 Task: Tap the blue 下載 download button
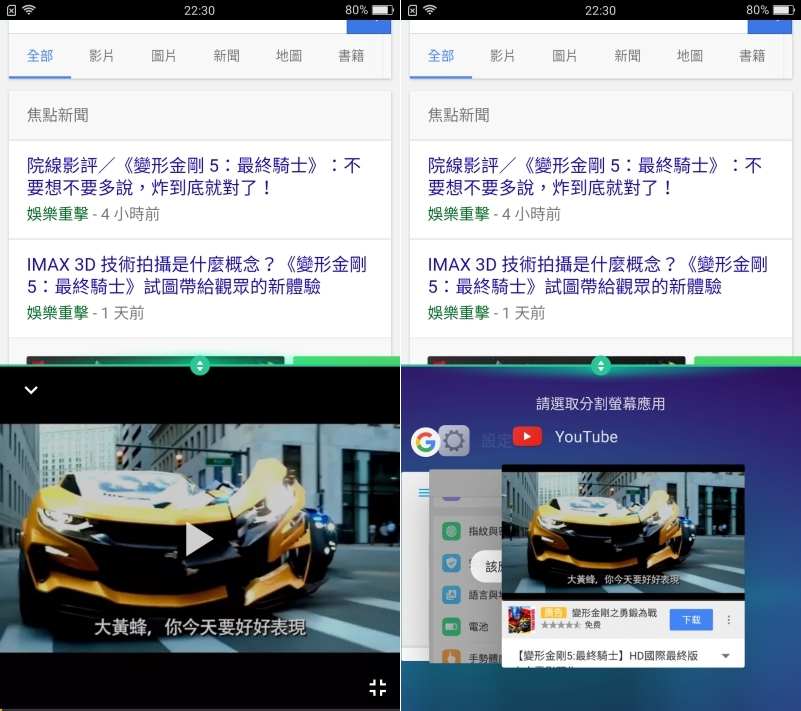click(691, 620)
